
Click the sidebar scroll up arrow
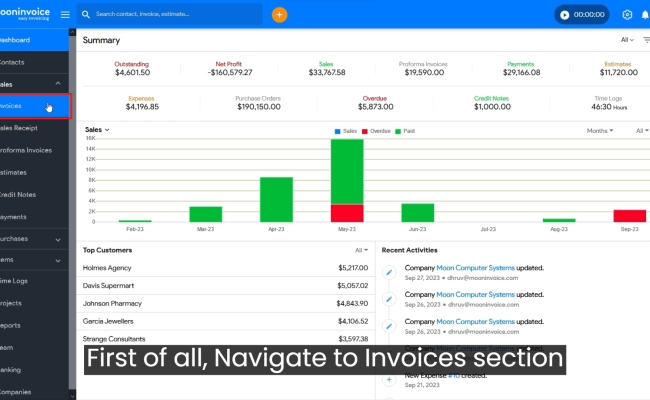pos(72,32)
